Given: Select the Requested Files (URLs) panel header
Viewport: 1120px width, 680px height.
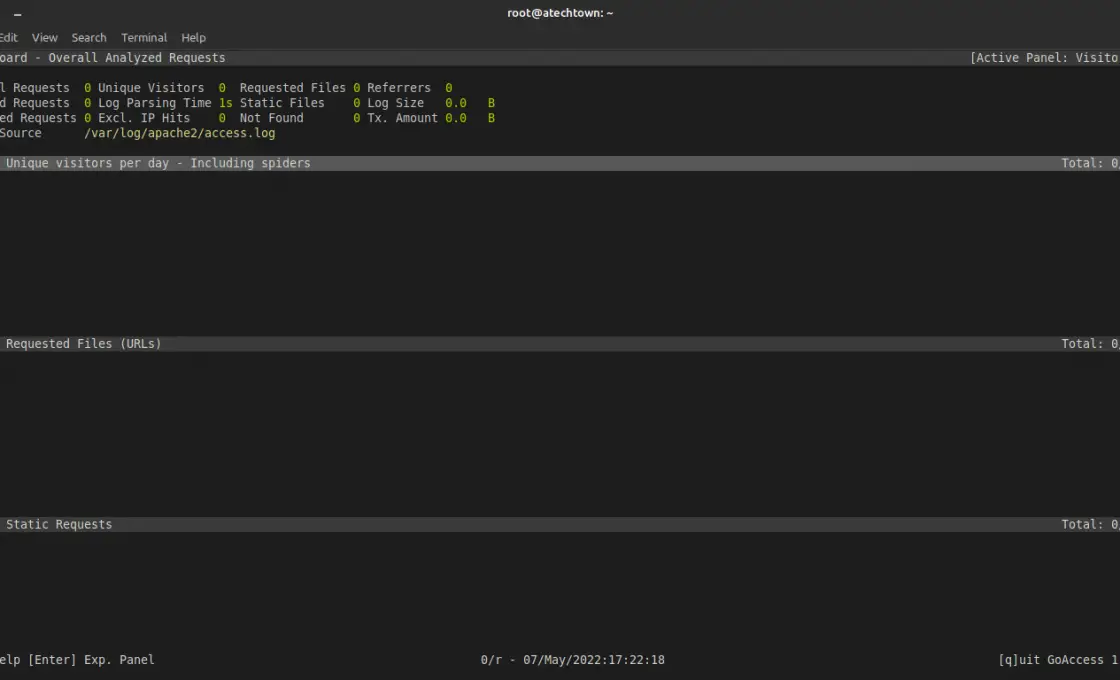Looking at the screenshot, I should coord(83,344).
